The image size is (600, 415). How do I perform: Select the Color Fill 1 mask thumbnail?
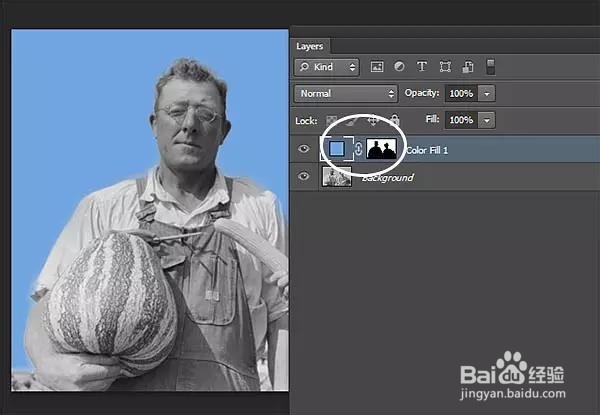382,149
